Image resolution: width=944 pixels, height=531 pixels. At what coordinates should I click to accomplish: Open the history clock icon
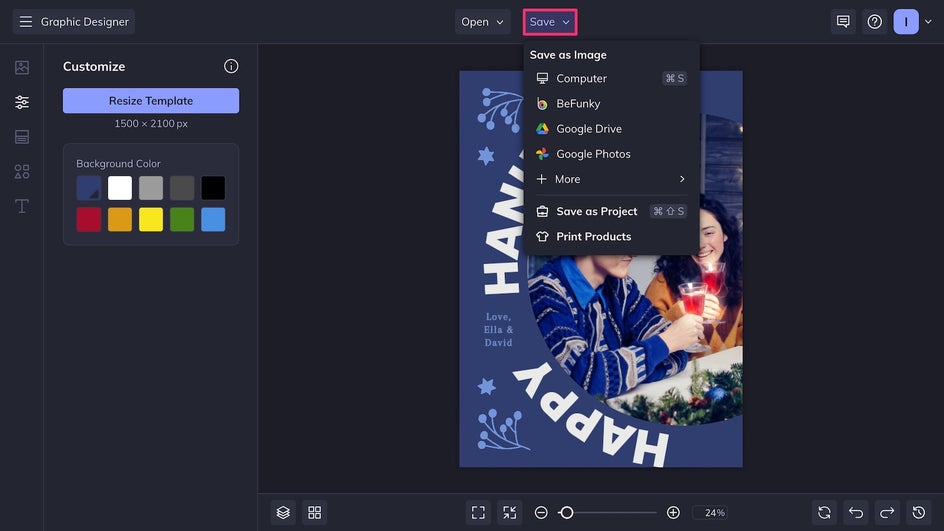[918, 512]
